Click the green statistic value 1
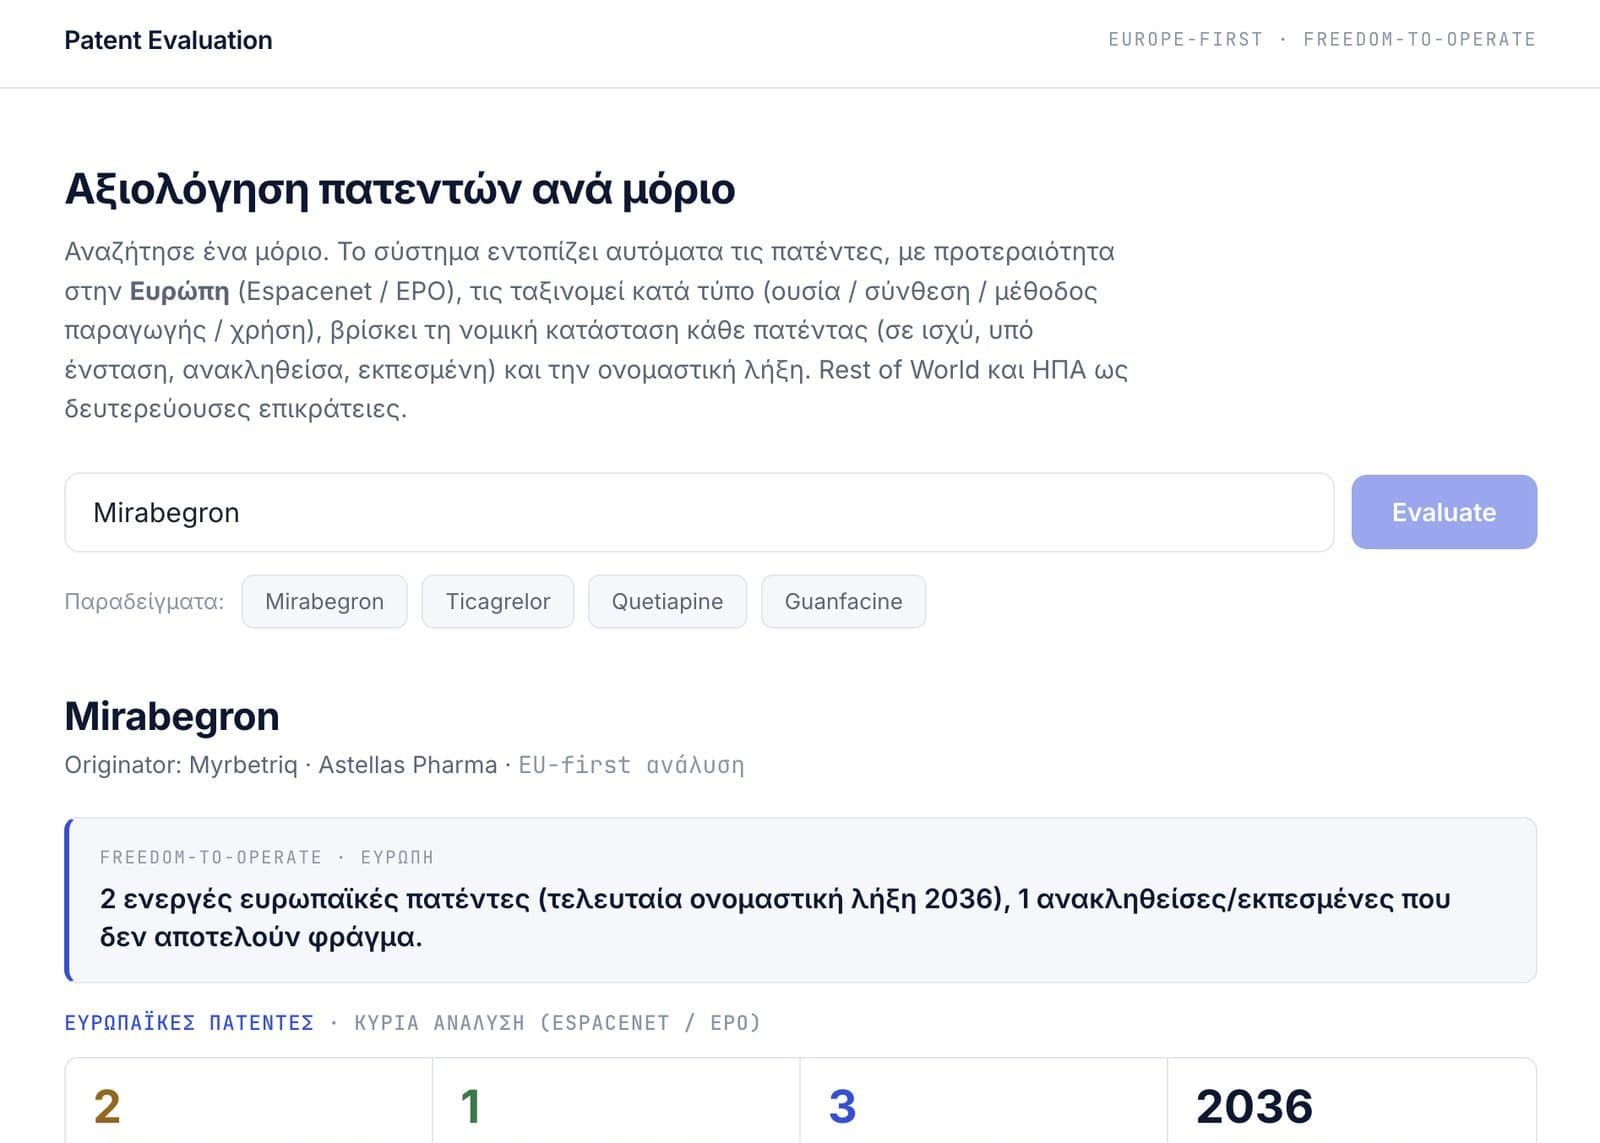This screenshot has height=1143, width=1600. tap(470, 1107)
